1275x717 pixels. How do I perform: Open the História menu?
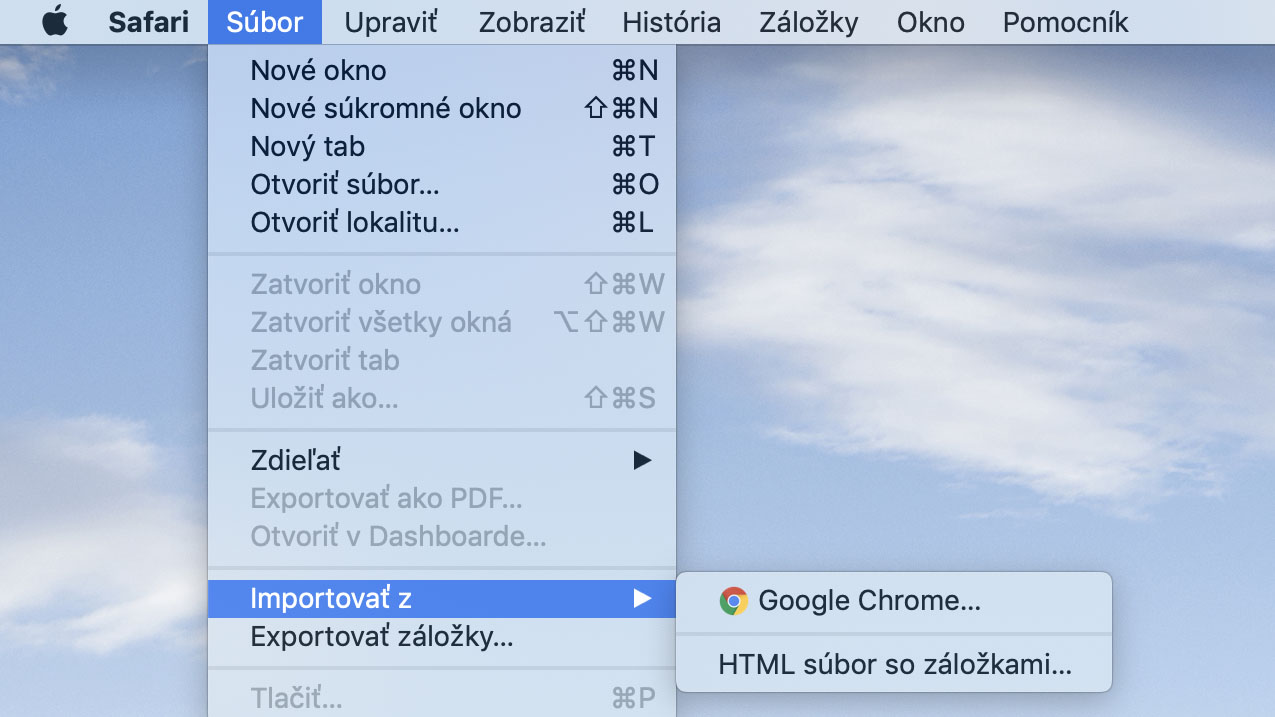tap(671, 22)
